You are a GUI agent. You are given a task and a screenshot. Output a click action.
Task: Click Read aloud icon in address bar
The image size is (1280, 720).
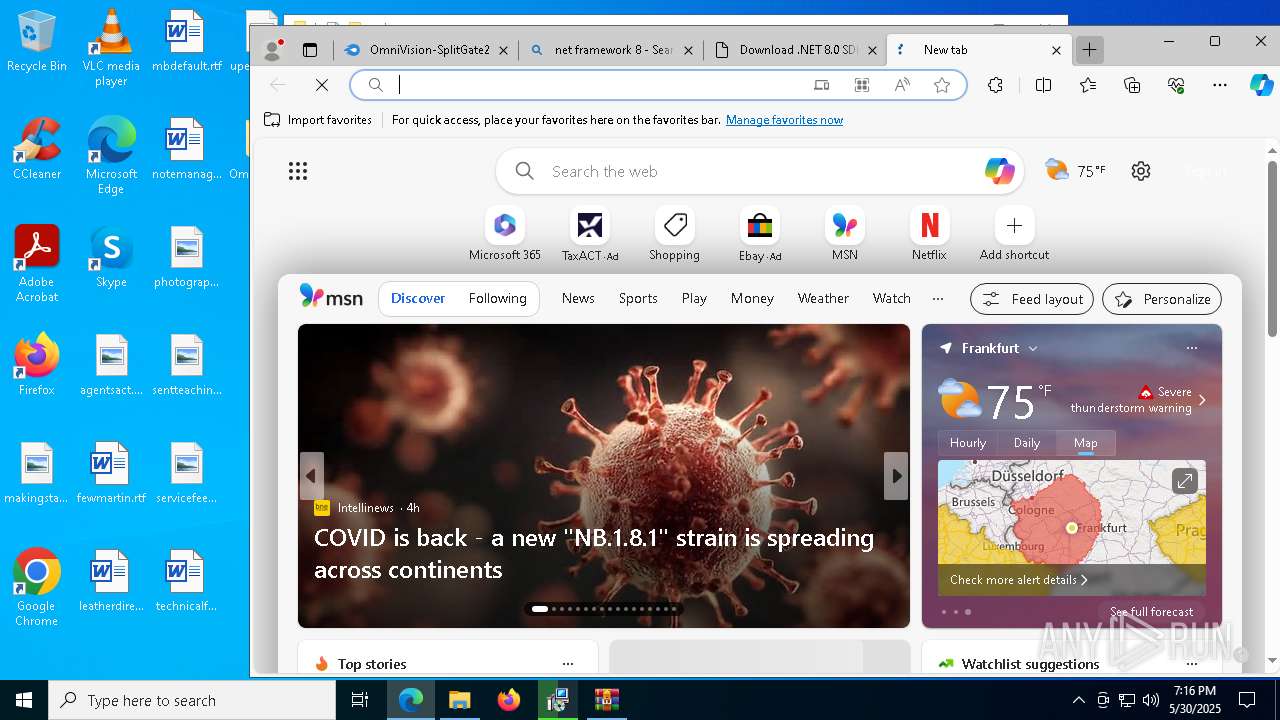pyautogui.click(x=902, y=85)
